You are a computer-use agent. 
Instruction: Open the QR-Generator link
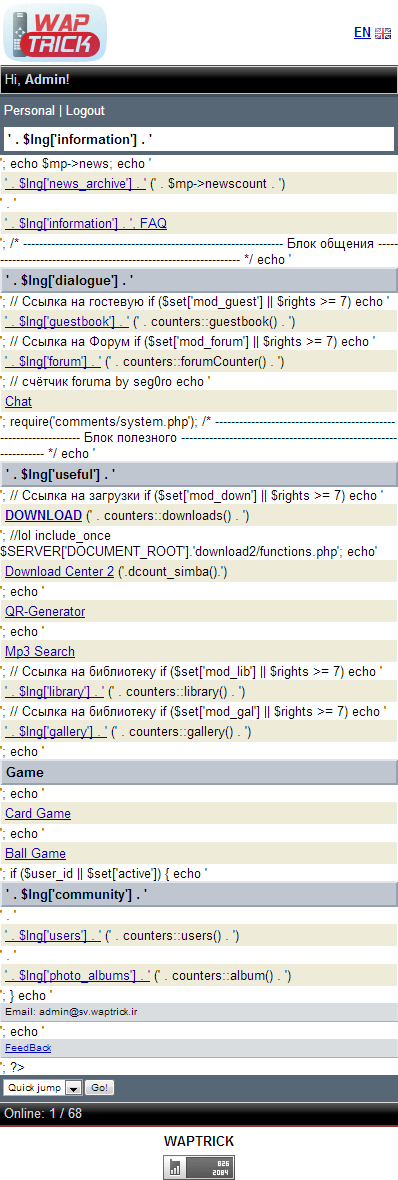45,611
